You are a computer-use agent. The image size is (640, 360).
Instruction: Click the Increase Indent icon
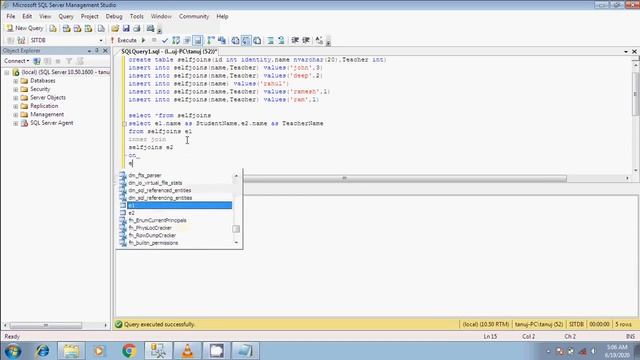coord(306,40)
